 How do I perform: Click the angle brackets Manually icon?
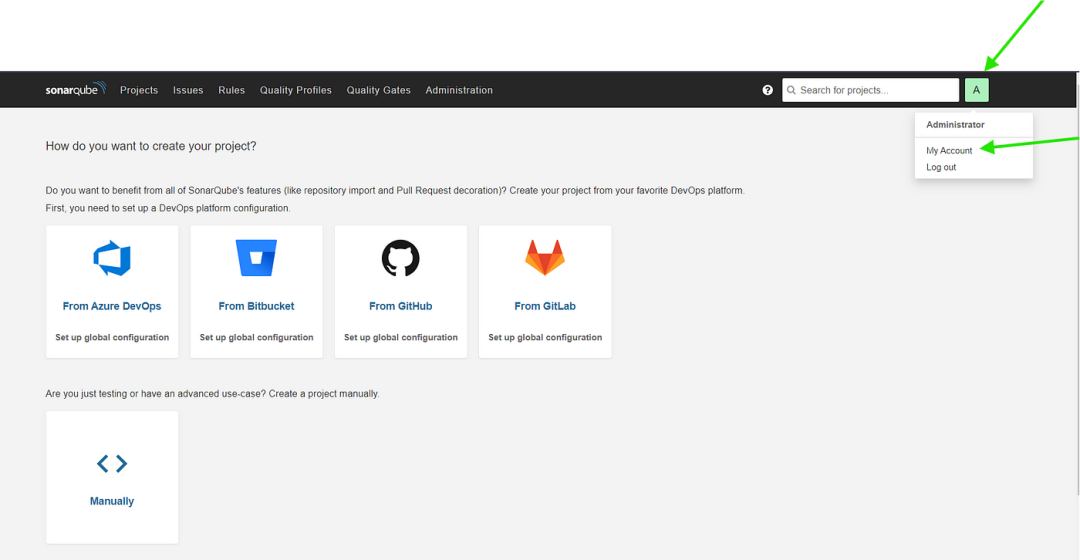click(112, 464)
